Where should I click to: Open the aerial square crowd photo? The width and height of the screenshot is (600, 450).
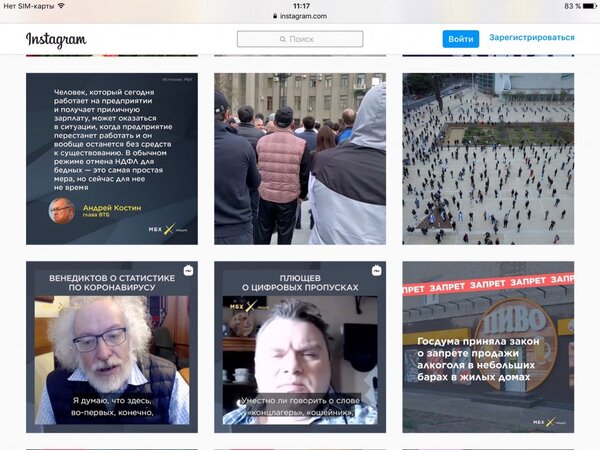pyautogui.click(x=488, y=158)
